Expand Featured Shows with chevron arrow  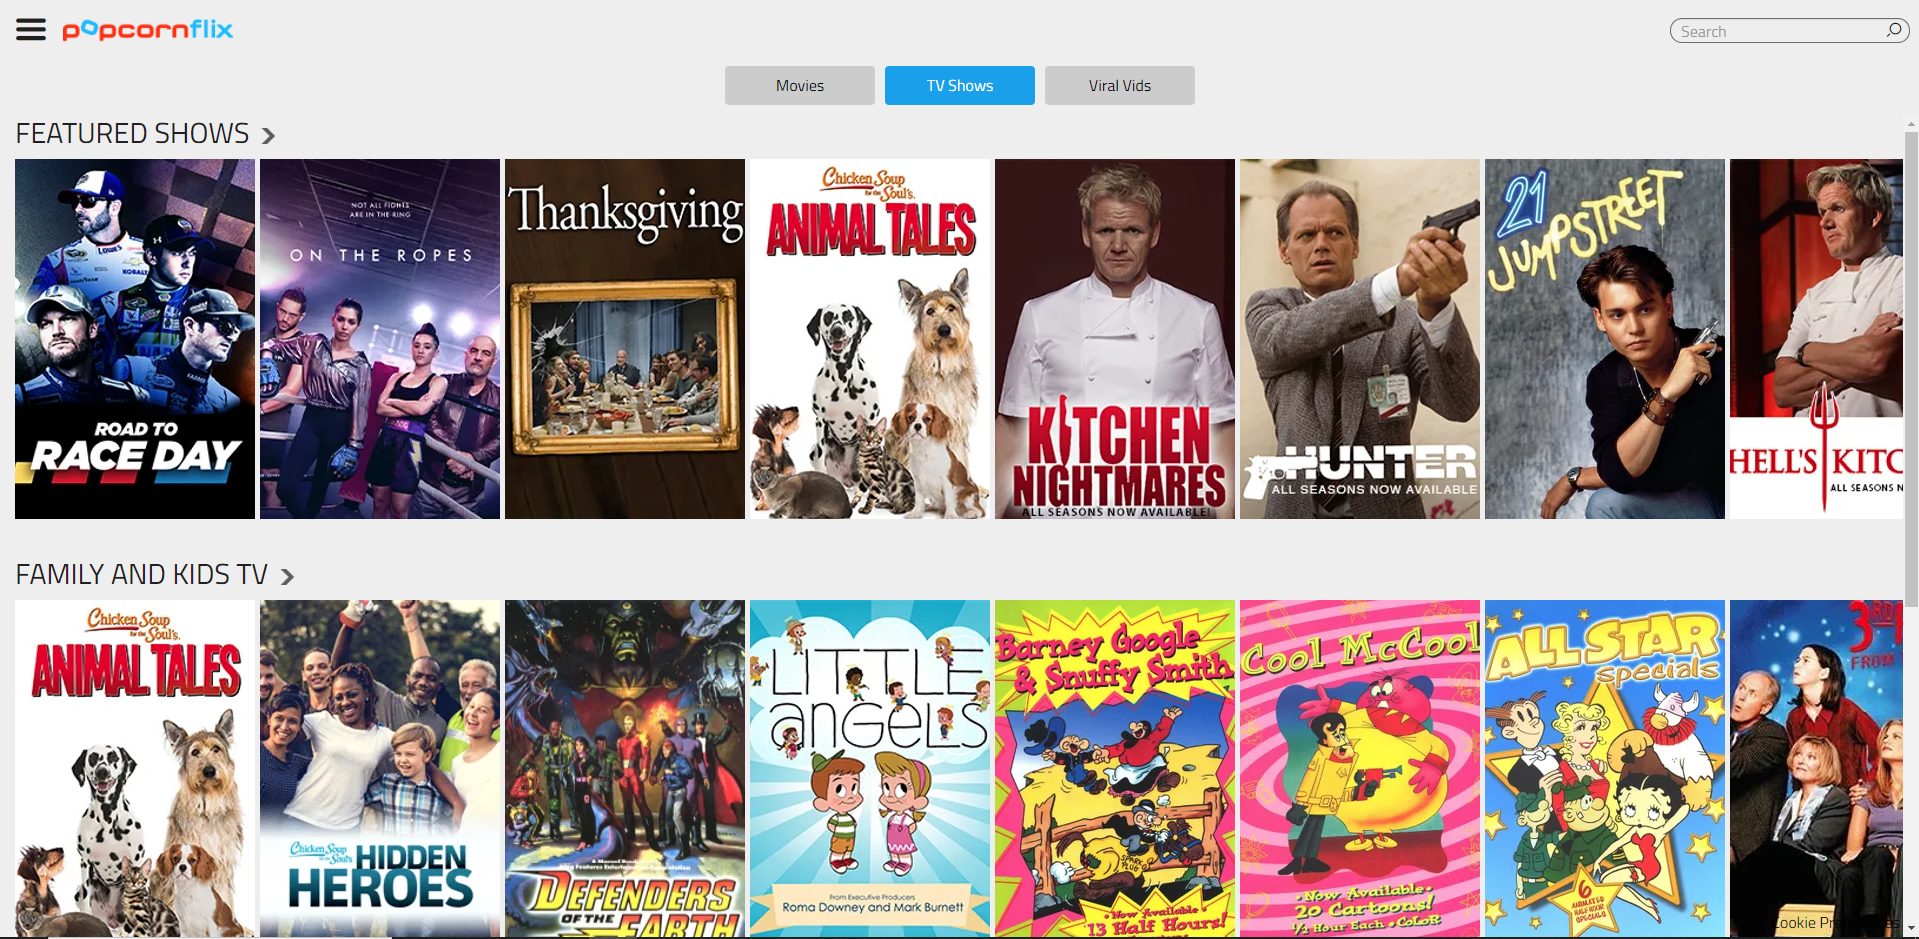(x=268, y=135)
